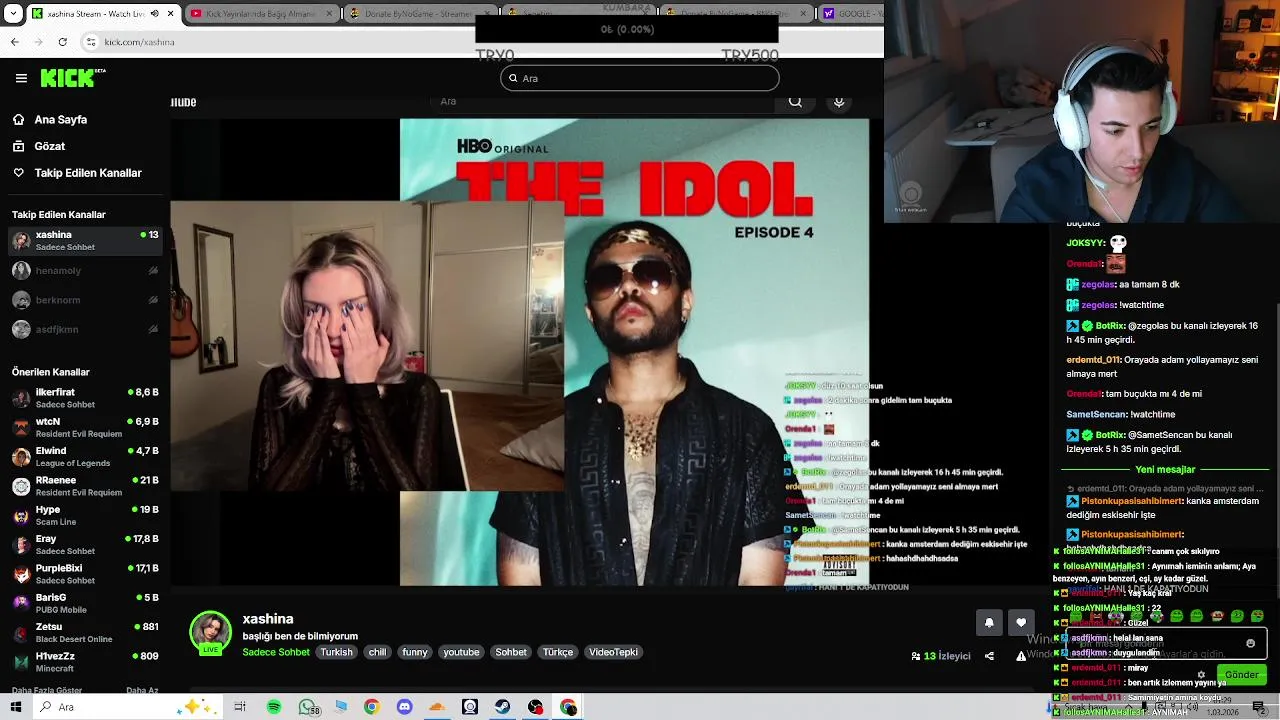The width and height of the screenshot is (1280, 720).
Task: Click the browser back arrow
Action: (x=14, y=42)
